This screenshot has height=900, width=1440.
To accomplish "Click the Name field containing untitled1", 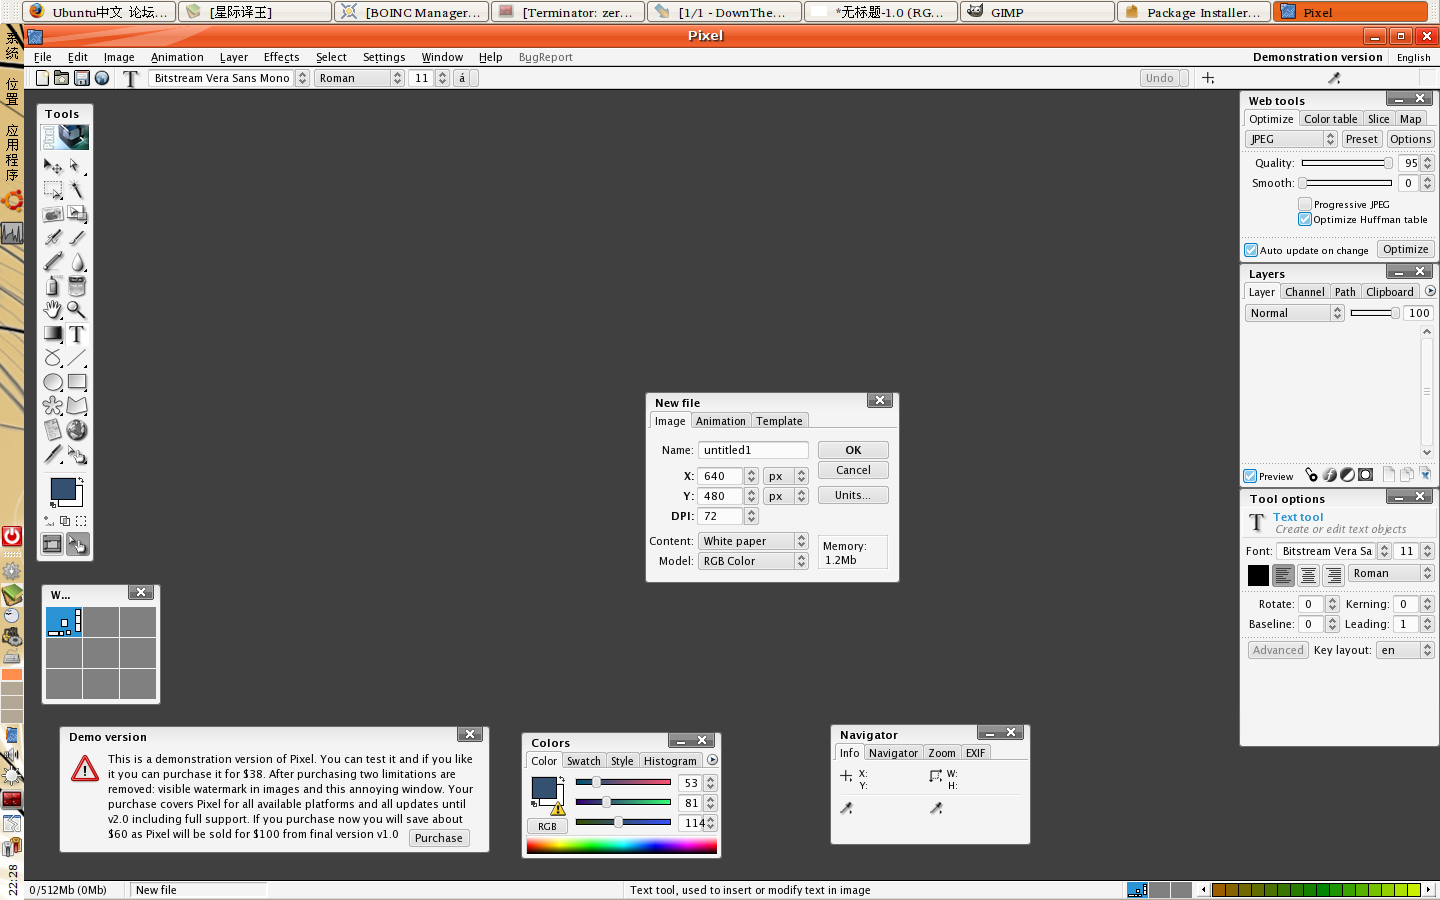I will [x=753, y=450].
